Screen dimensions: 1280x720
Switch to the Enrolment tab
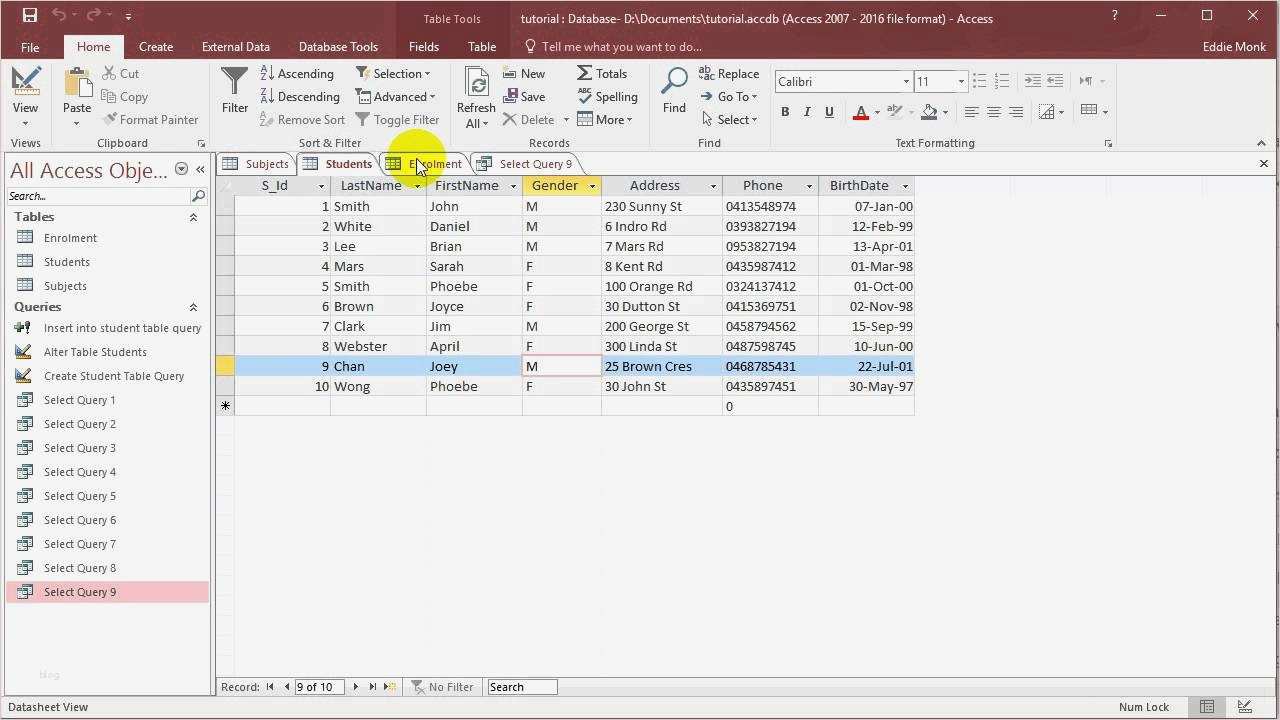coord(435,163)
